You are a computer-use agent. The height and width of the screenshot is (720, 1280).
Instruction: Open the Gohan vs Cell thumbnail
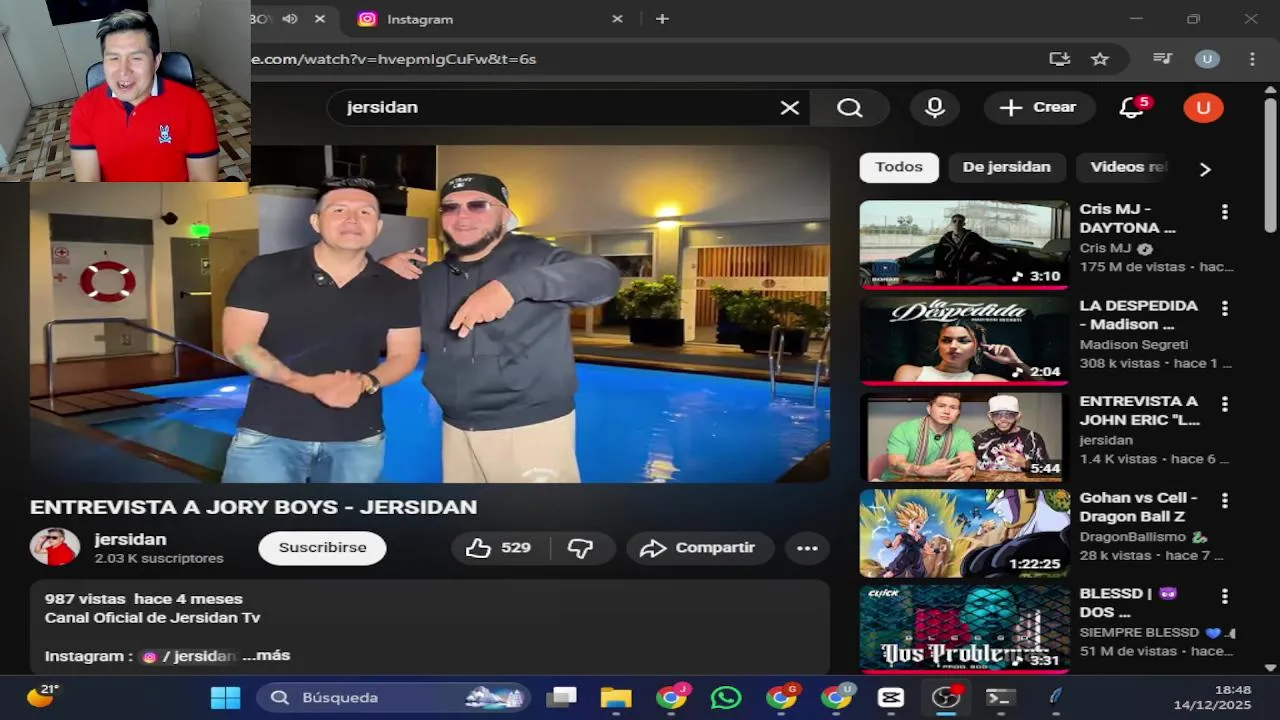[964, 532]
